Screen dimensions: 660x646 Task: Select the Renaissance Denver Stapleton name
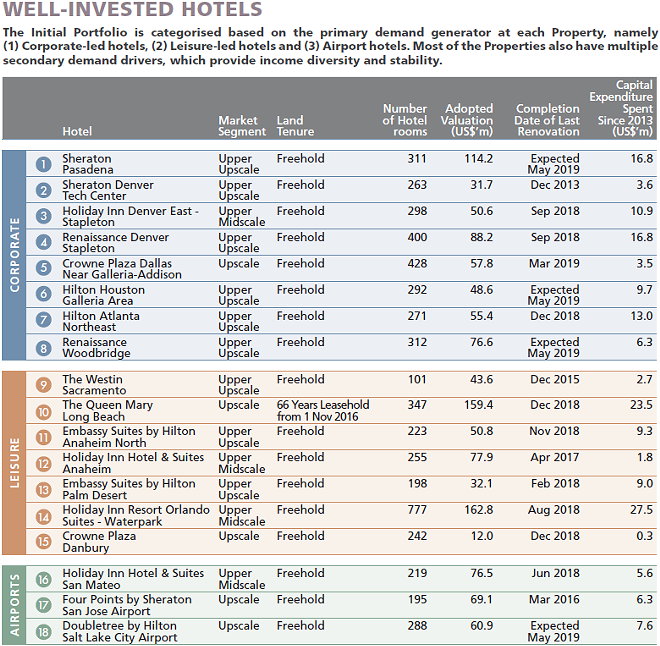(x=116, y=242)
